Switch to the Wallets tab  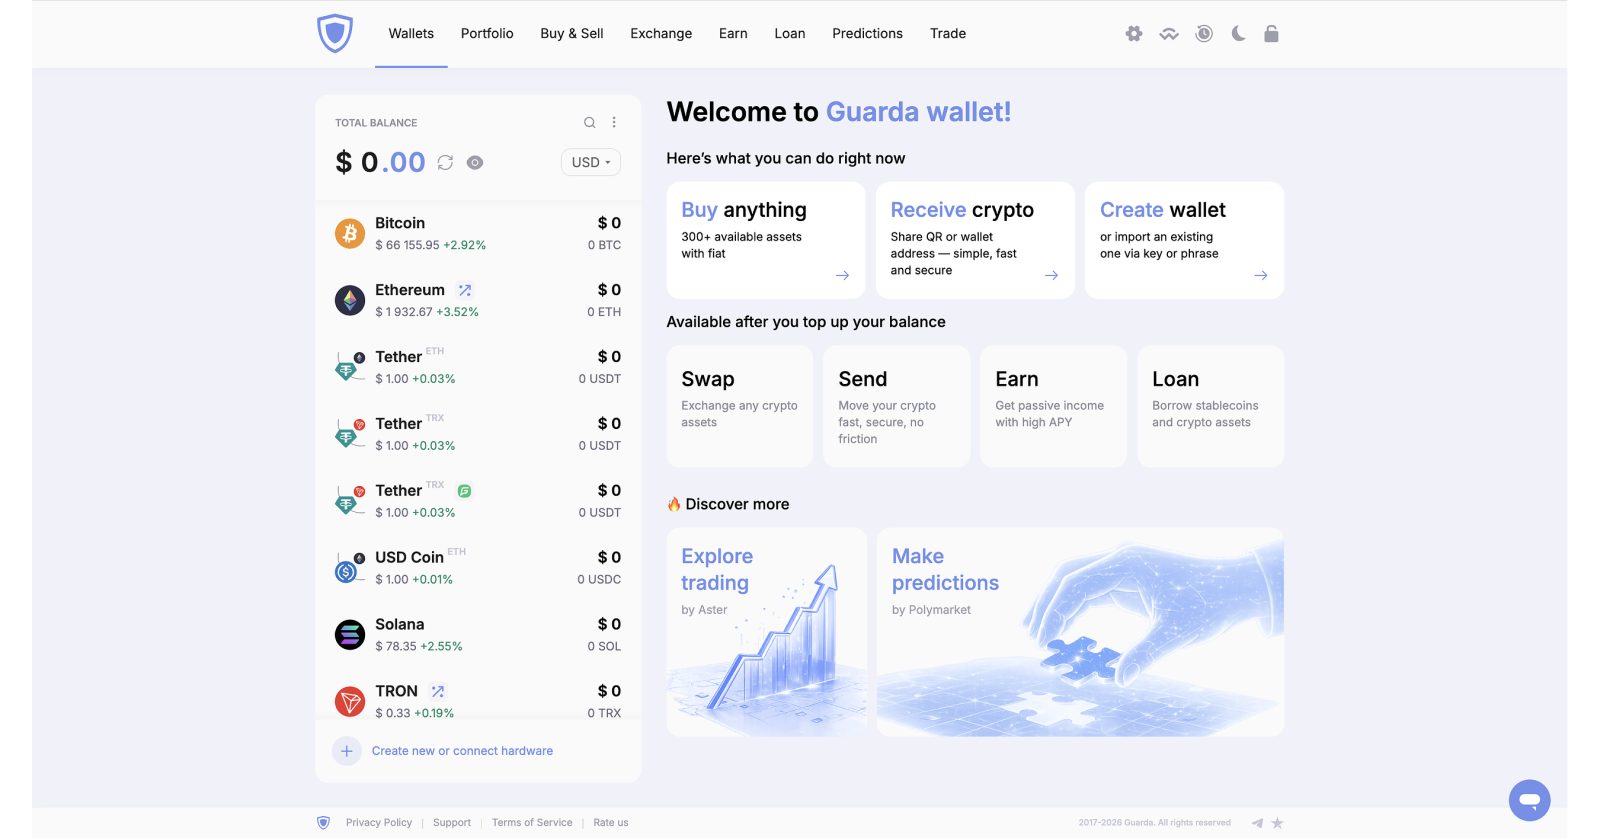pos(411,34)
